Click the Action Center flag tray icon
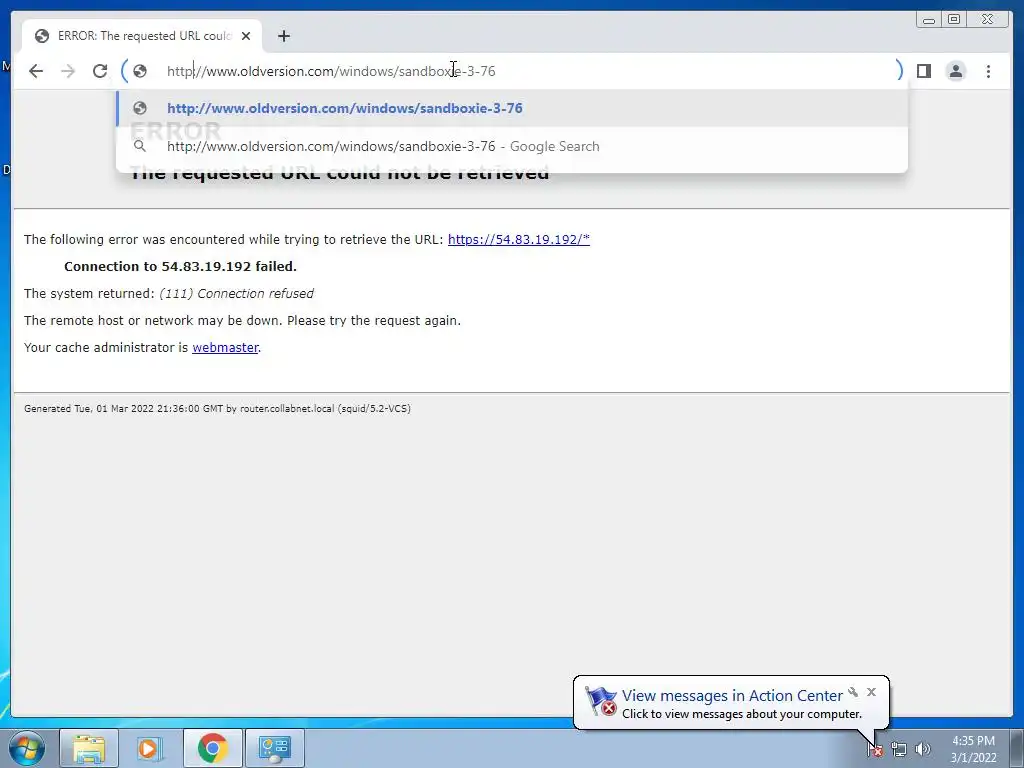 [875, 749]
